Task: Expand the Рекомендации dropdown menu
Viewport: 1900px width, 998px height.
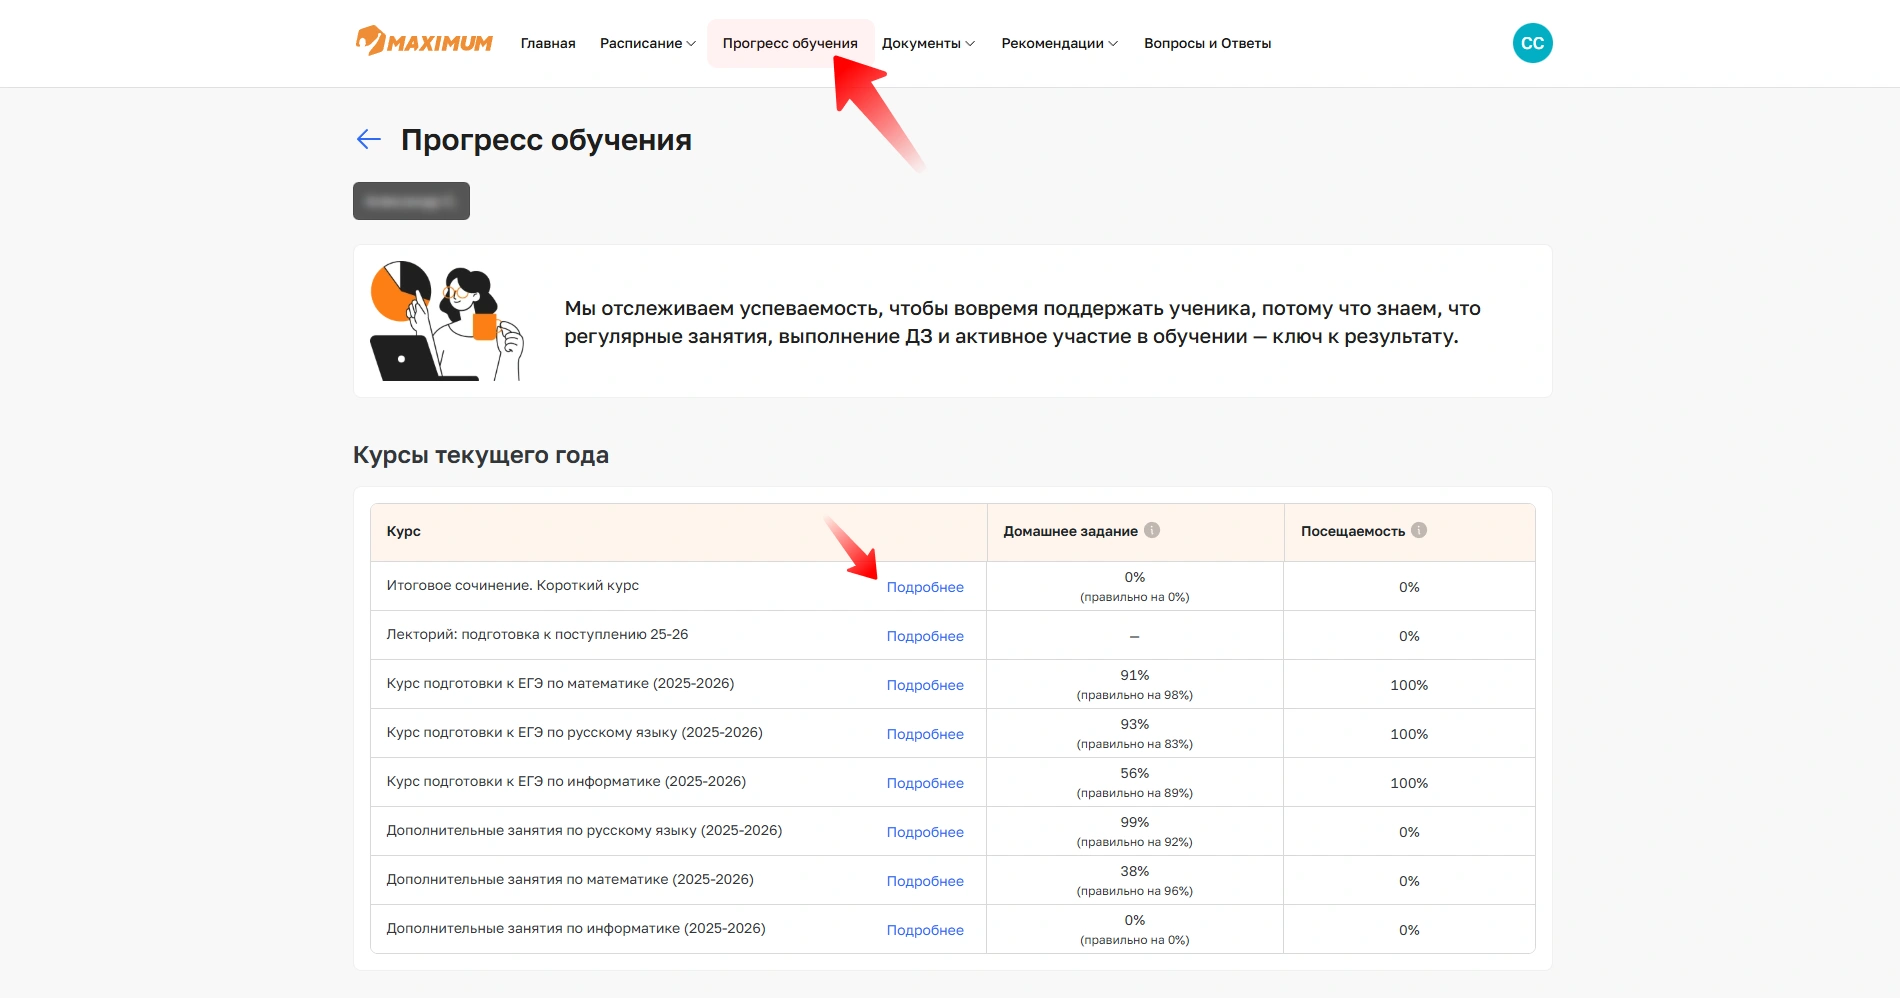Action: pos(1059,43)
